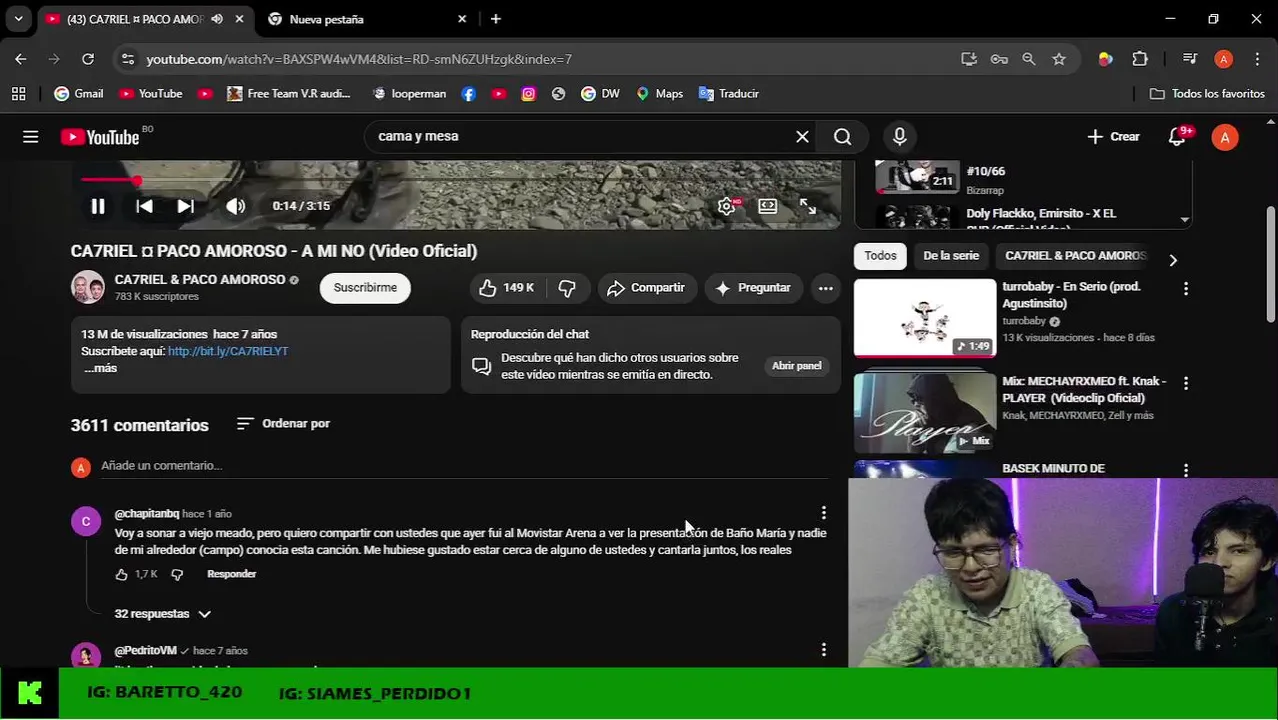Open Mix MECHAYRXMEO Player thumbnail
Screen dimensions: 1278x720
tap(925, 413)
